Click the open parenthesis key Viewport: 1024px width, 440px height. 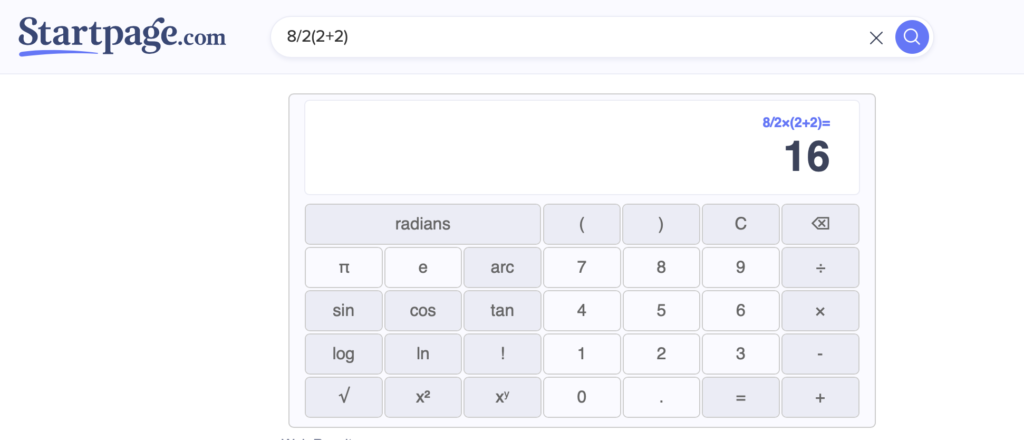(x=581, y=224)
